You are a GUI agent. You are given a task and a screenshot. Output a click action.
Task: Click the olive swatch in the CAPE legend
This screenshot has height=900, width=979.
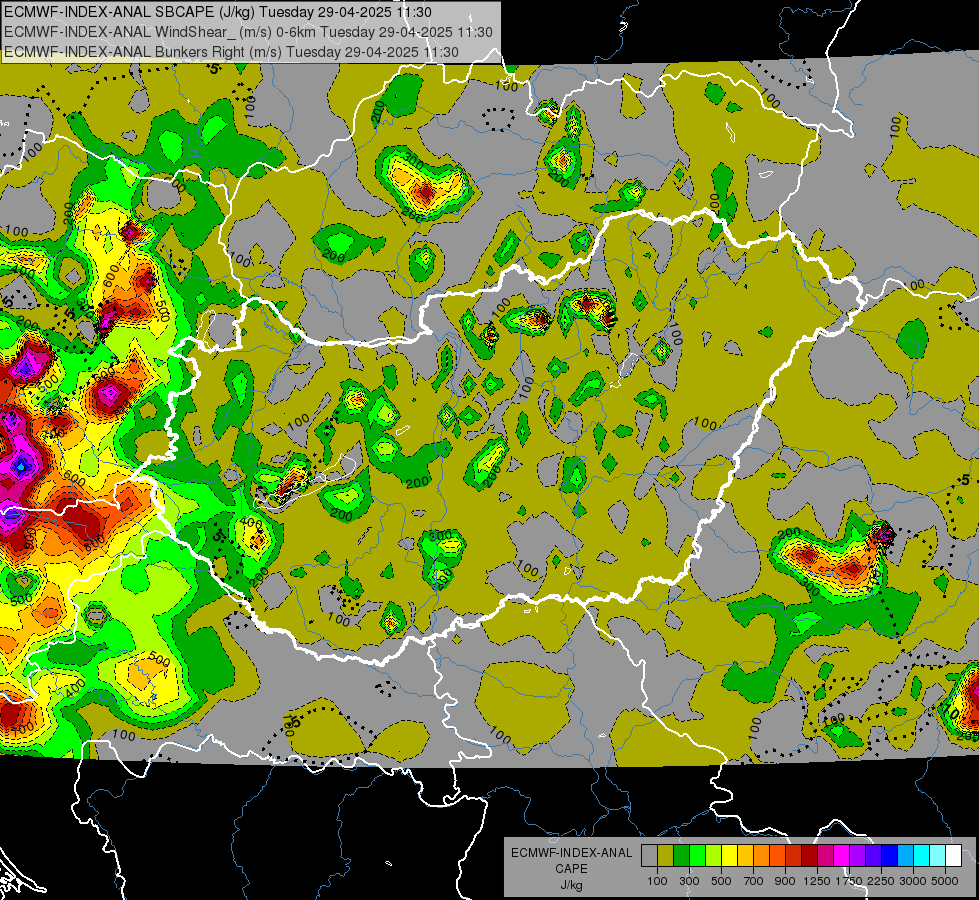[x=666, y=855]
